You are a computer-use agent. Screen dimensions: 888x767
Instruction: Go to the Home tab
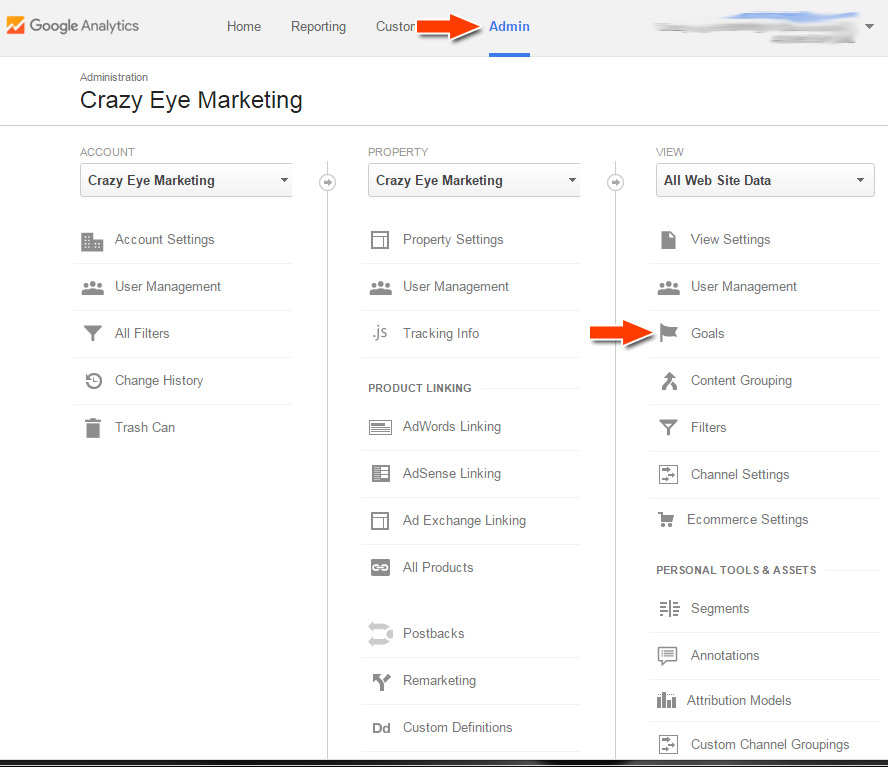[244, 26]
